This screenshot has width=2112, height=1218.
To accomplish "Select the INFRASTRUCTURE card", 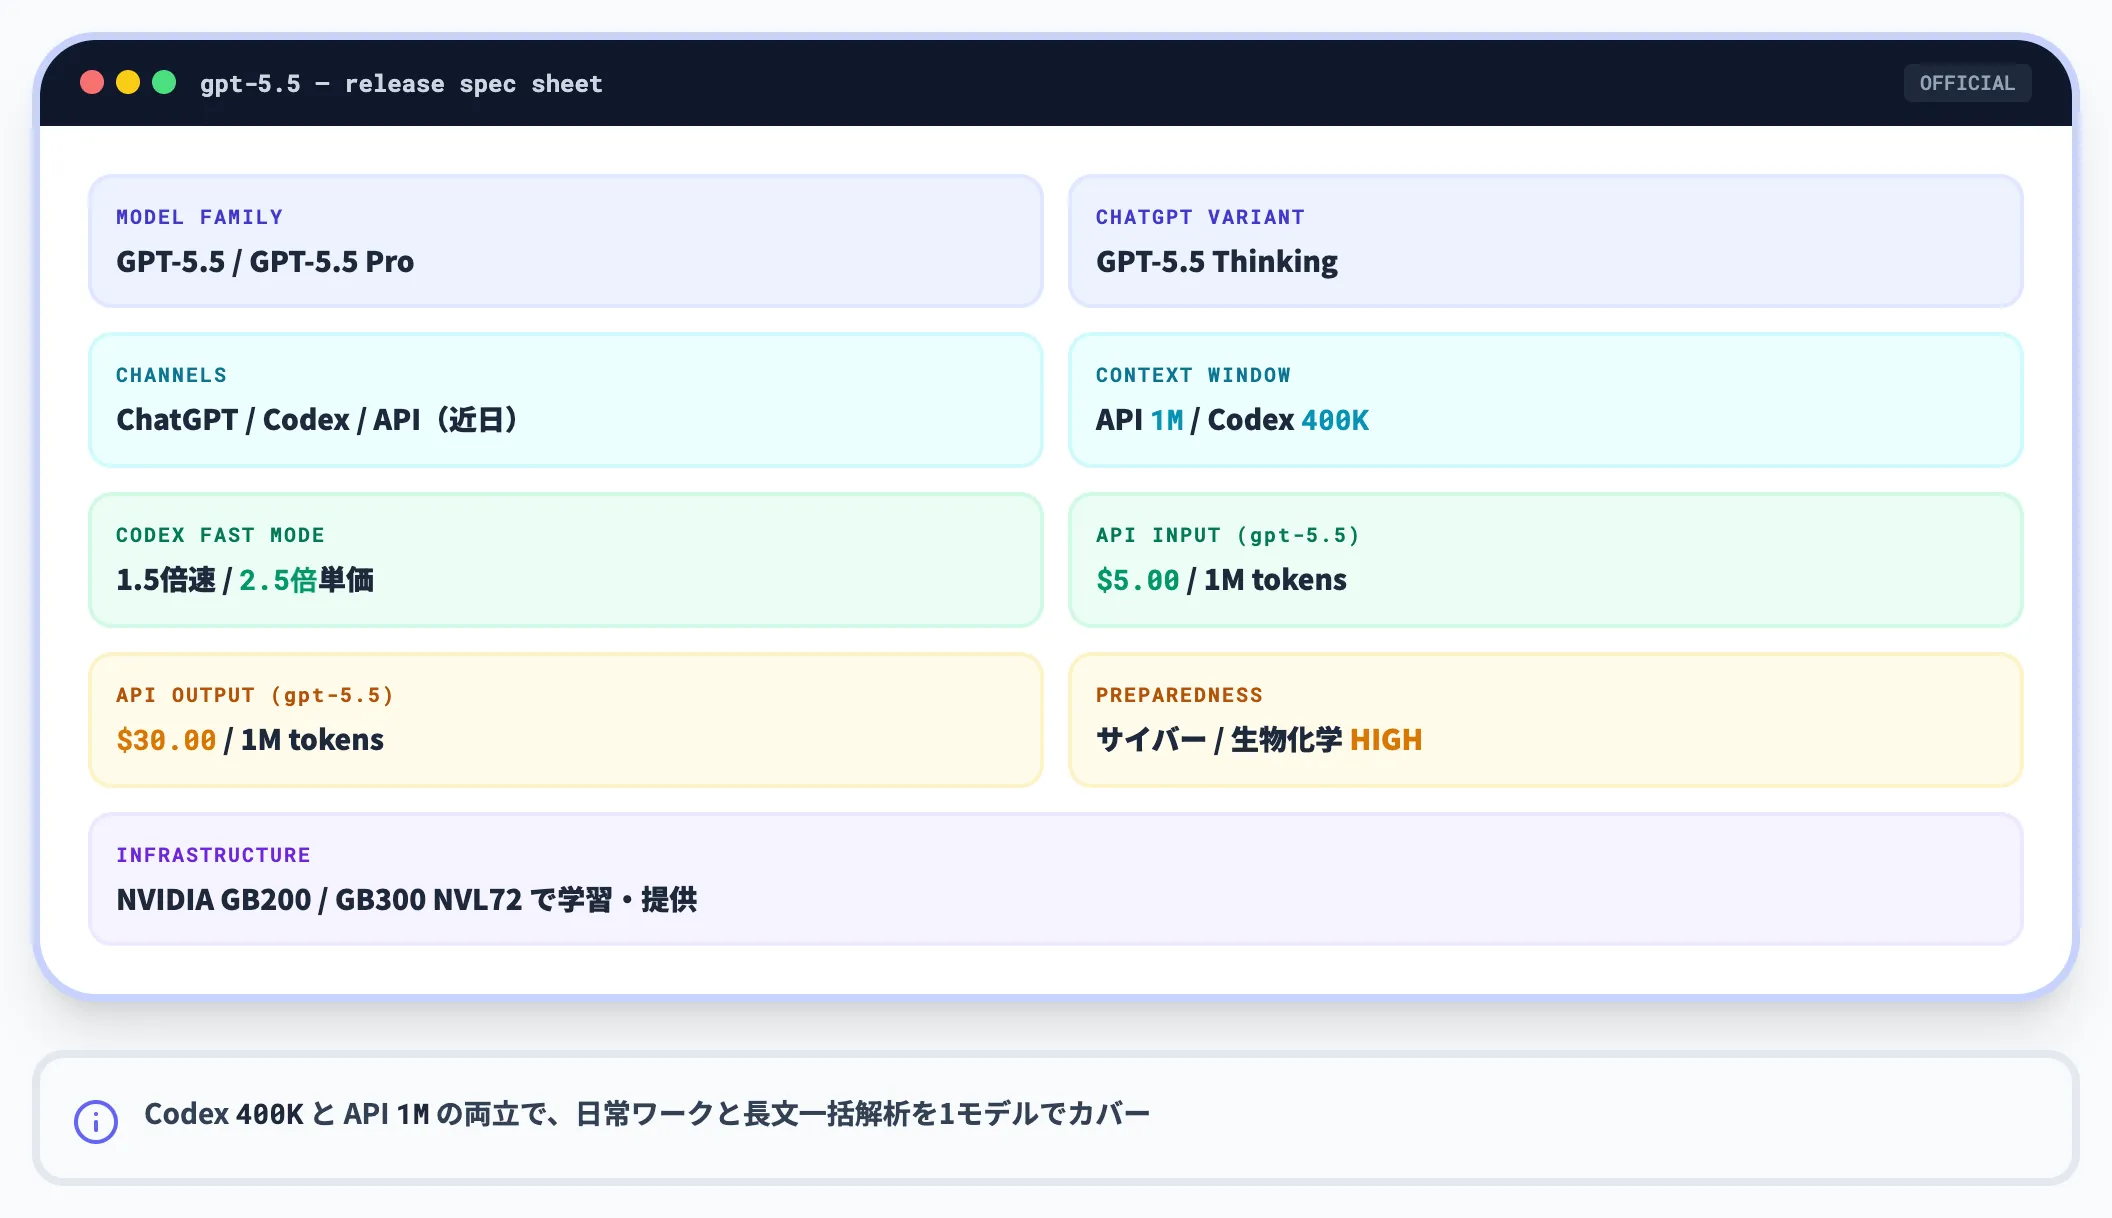I will 1056,879.
